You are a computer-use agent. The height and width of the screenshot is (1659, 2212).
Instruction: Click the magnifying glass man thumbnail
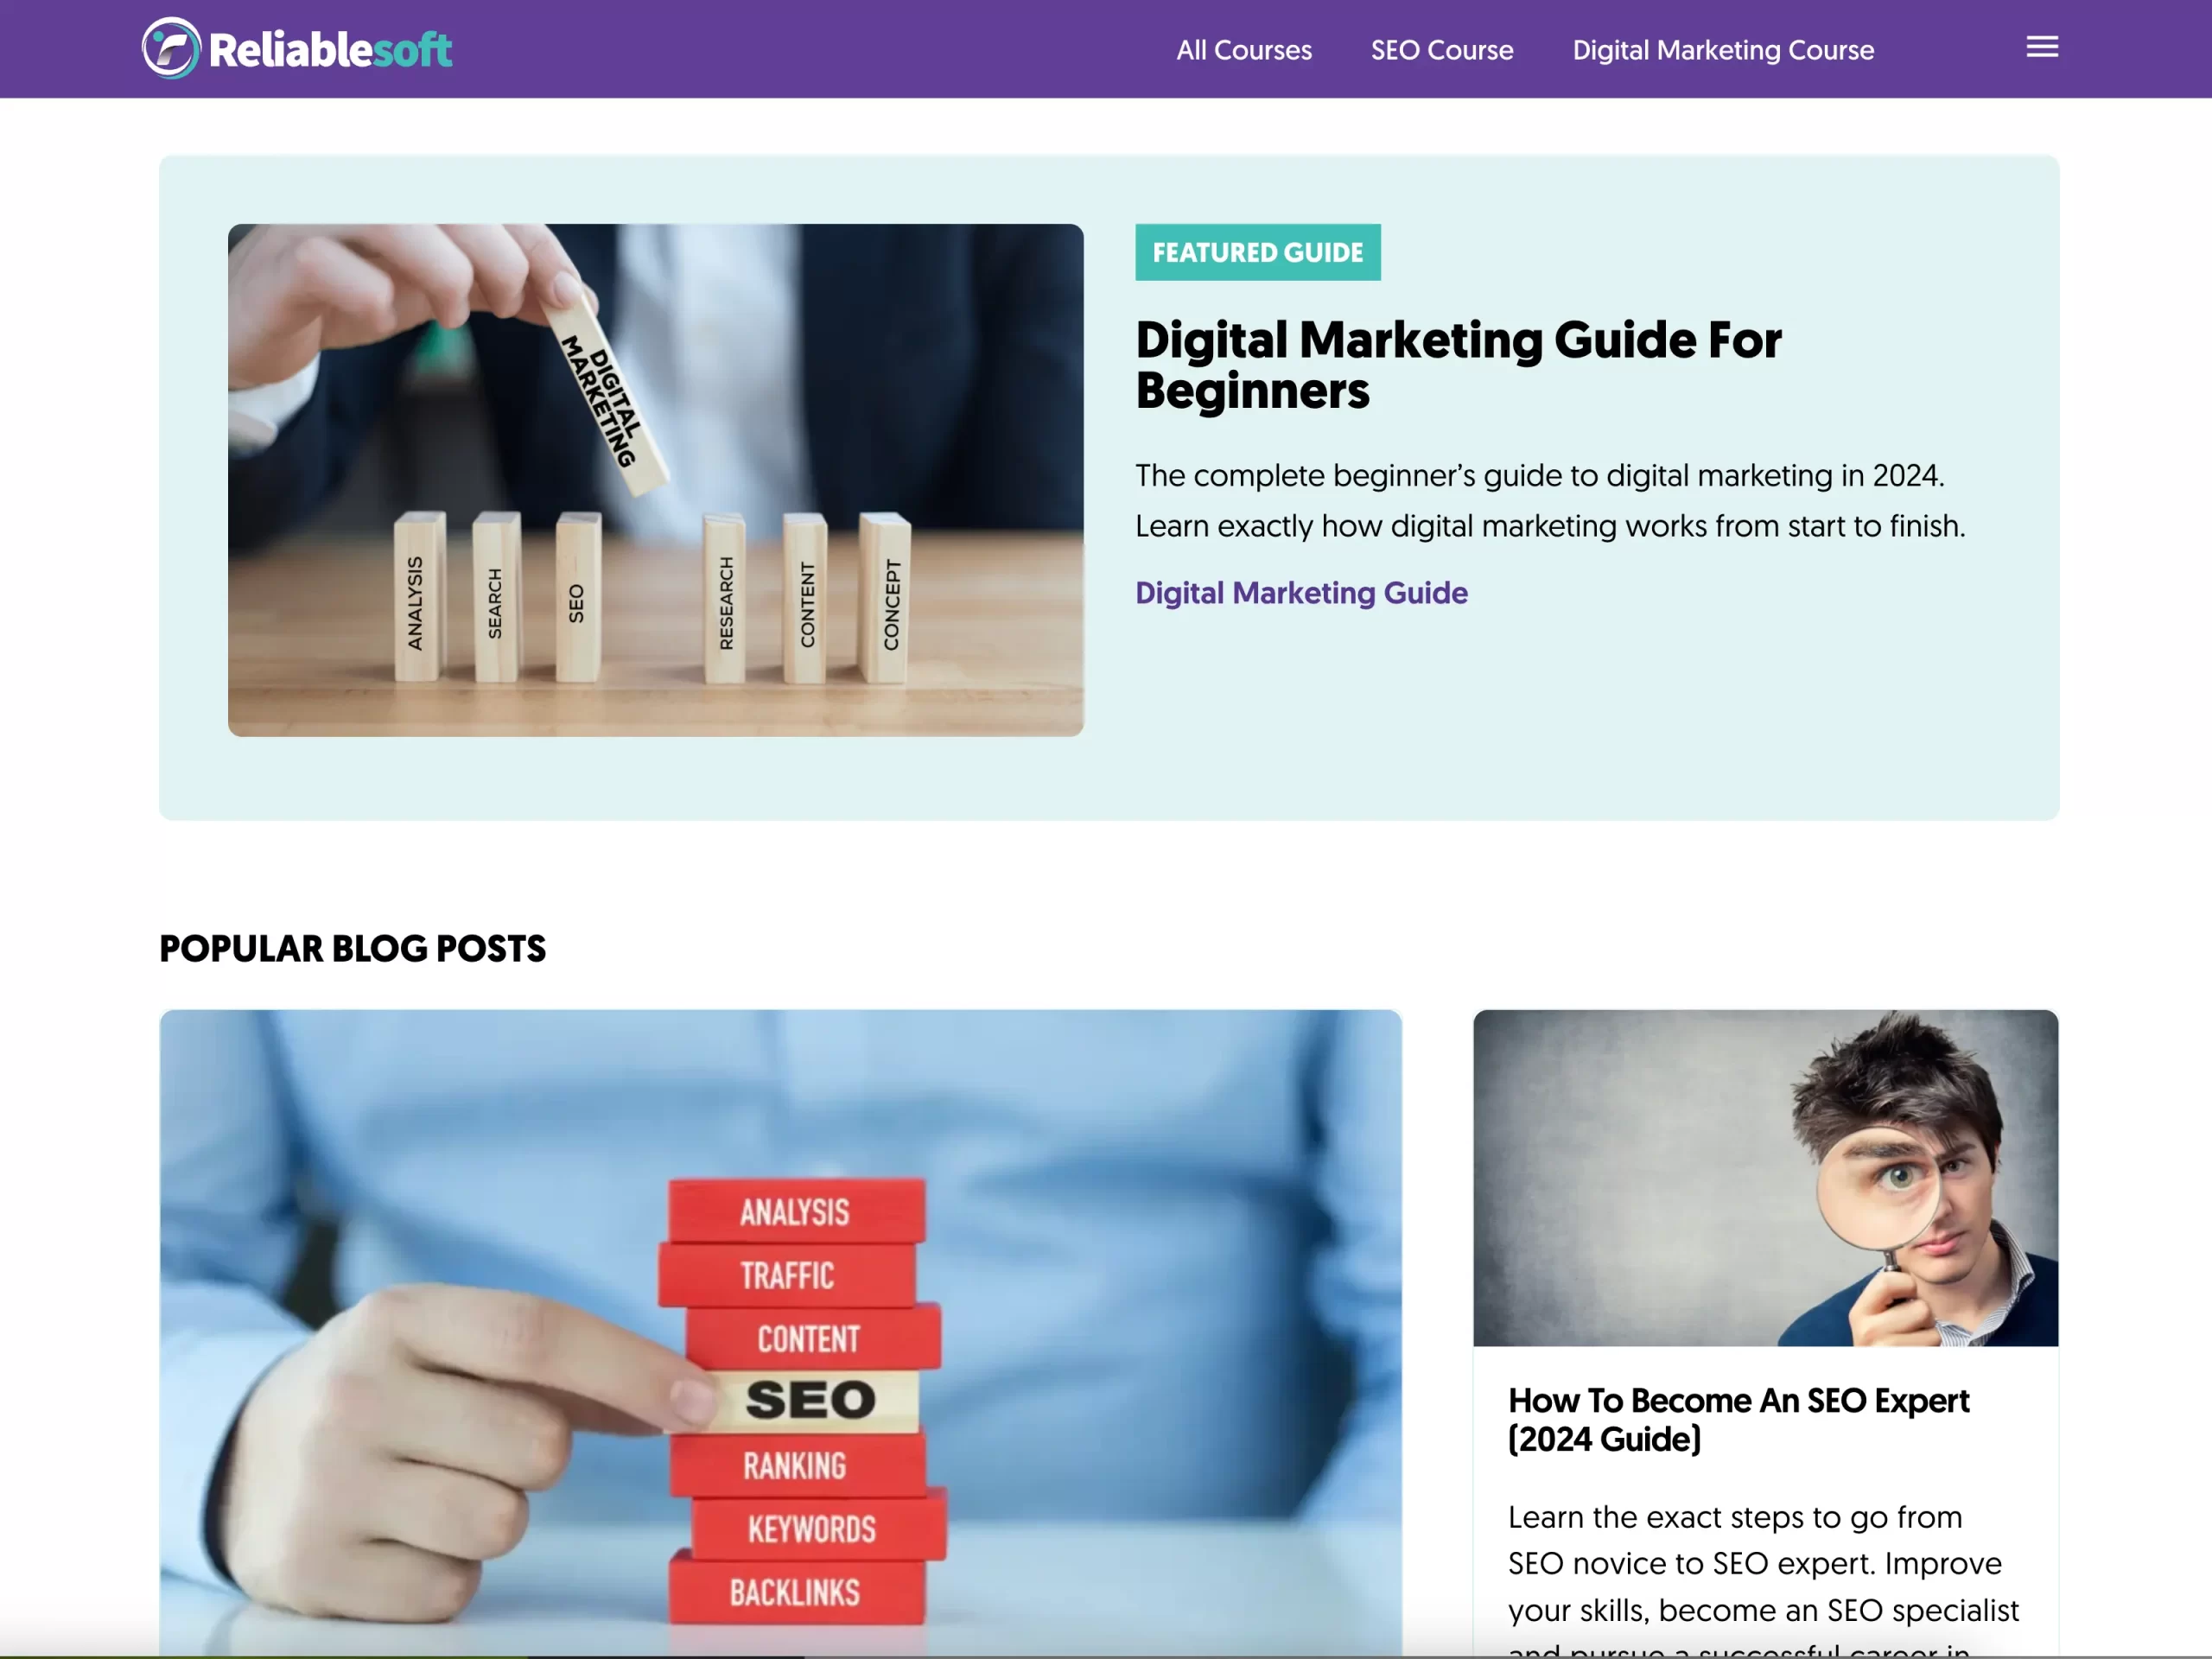1765,1178
